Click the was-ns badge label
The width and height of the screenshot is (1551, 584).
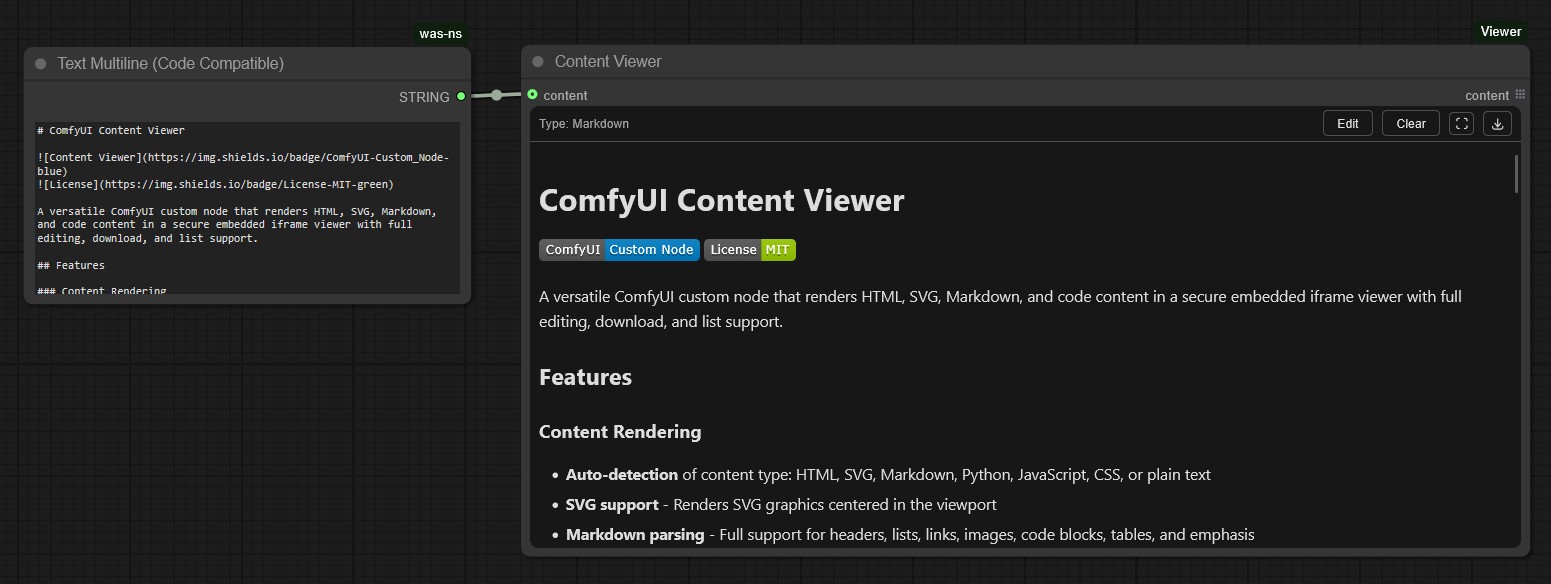pyautogui.click(x=441, y=34)
